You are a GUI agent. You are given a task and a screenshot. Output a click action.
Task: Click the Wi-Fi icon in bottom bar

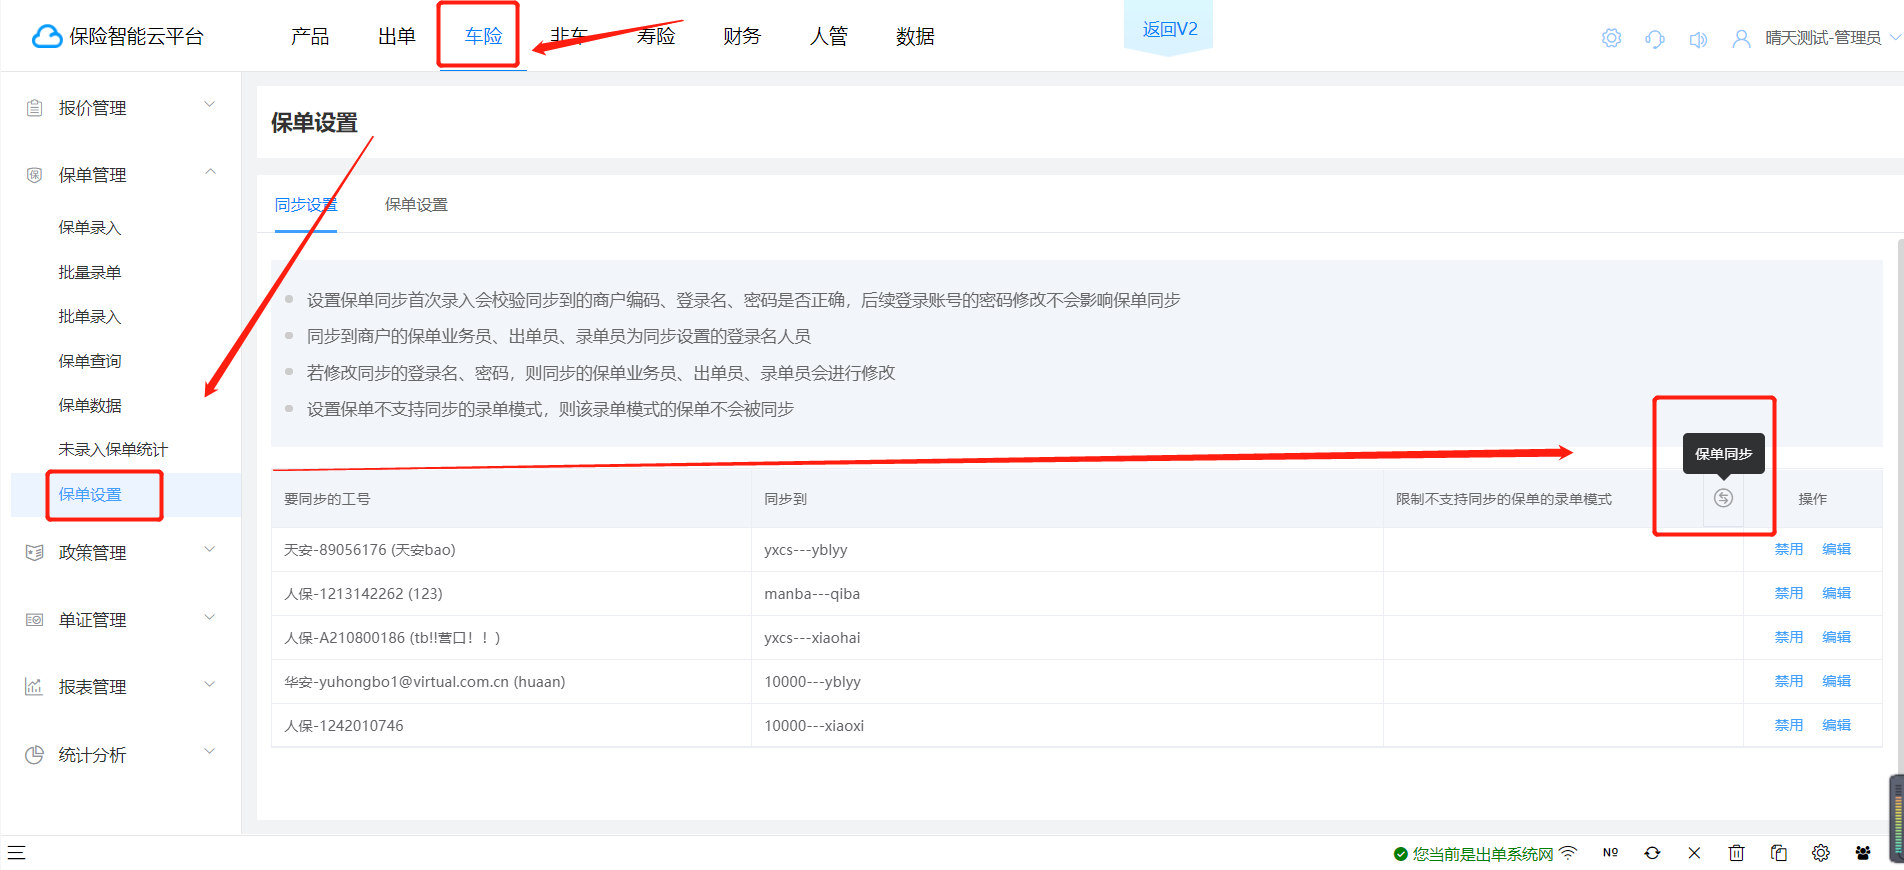click(1568, 853)
